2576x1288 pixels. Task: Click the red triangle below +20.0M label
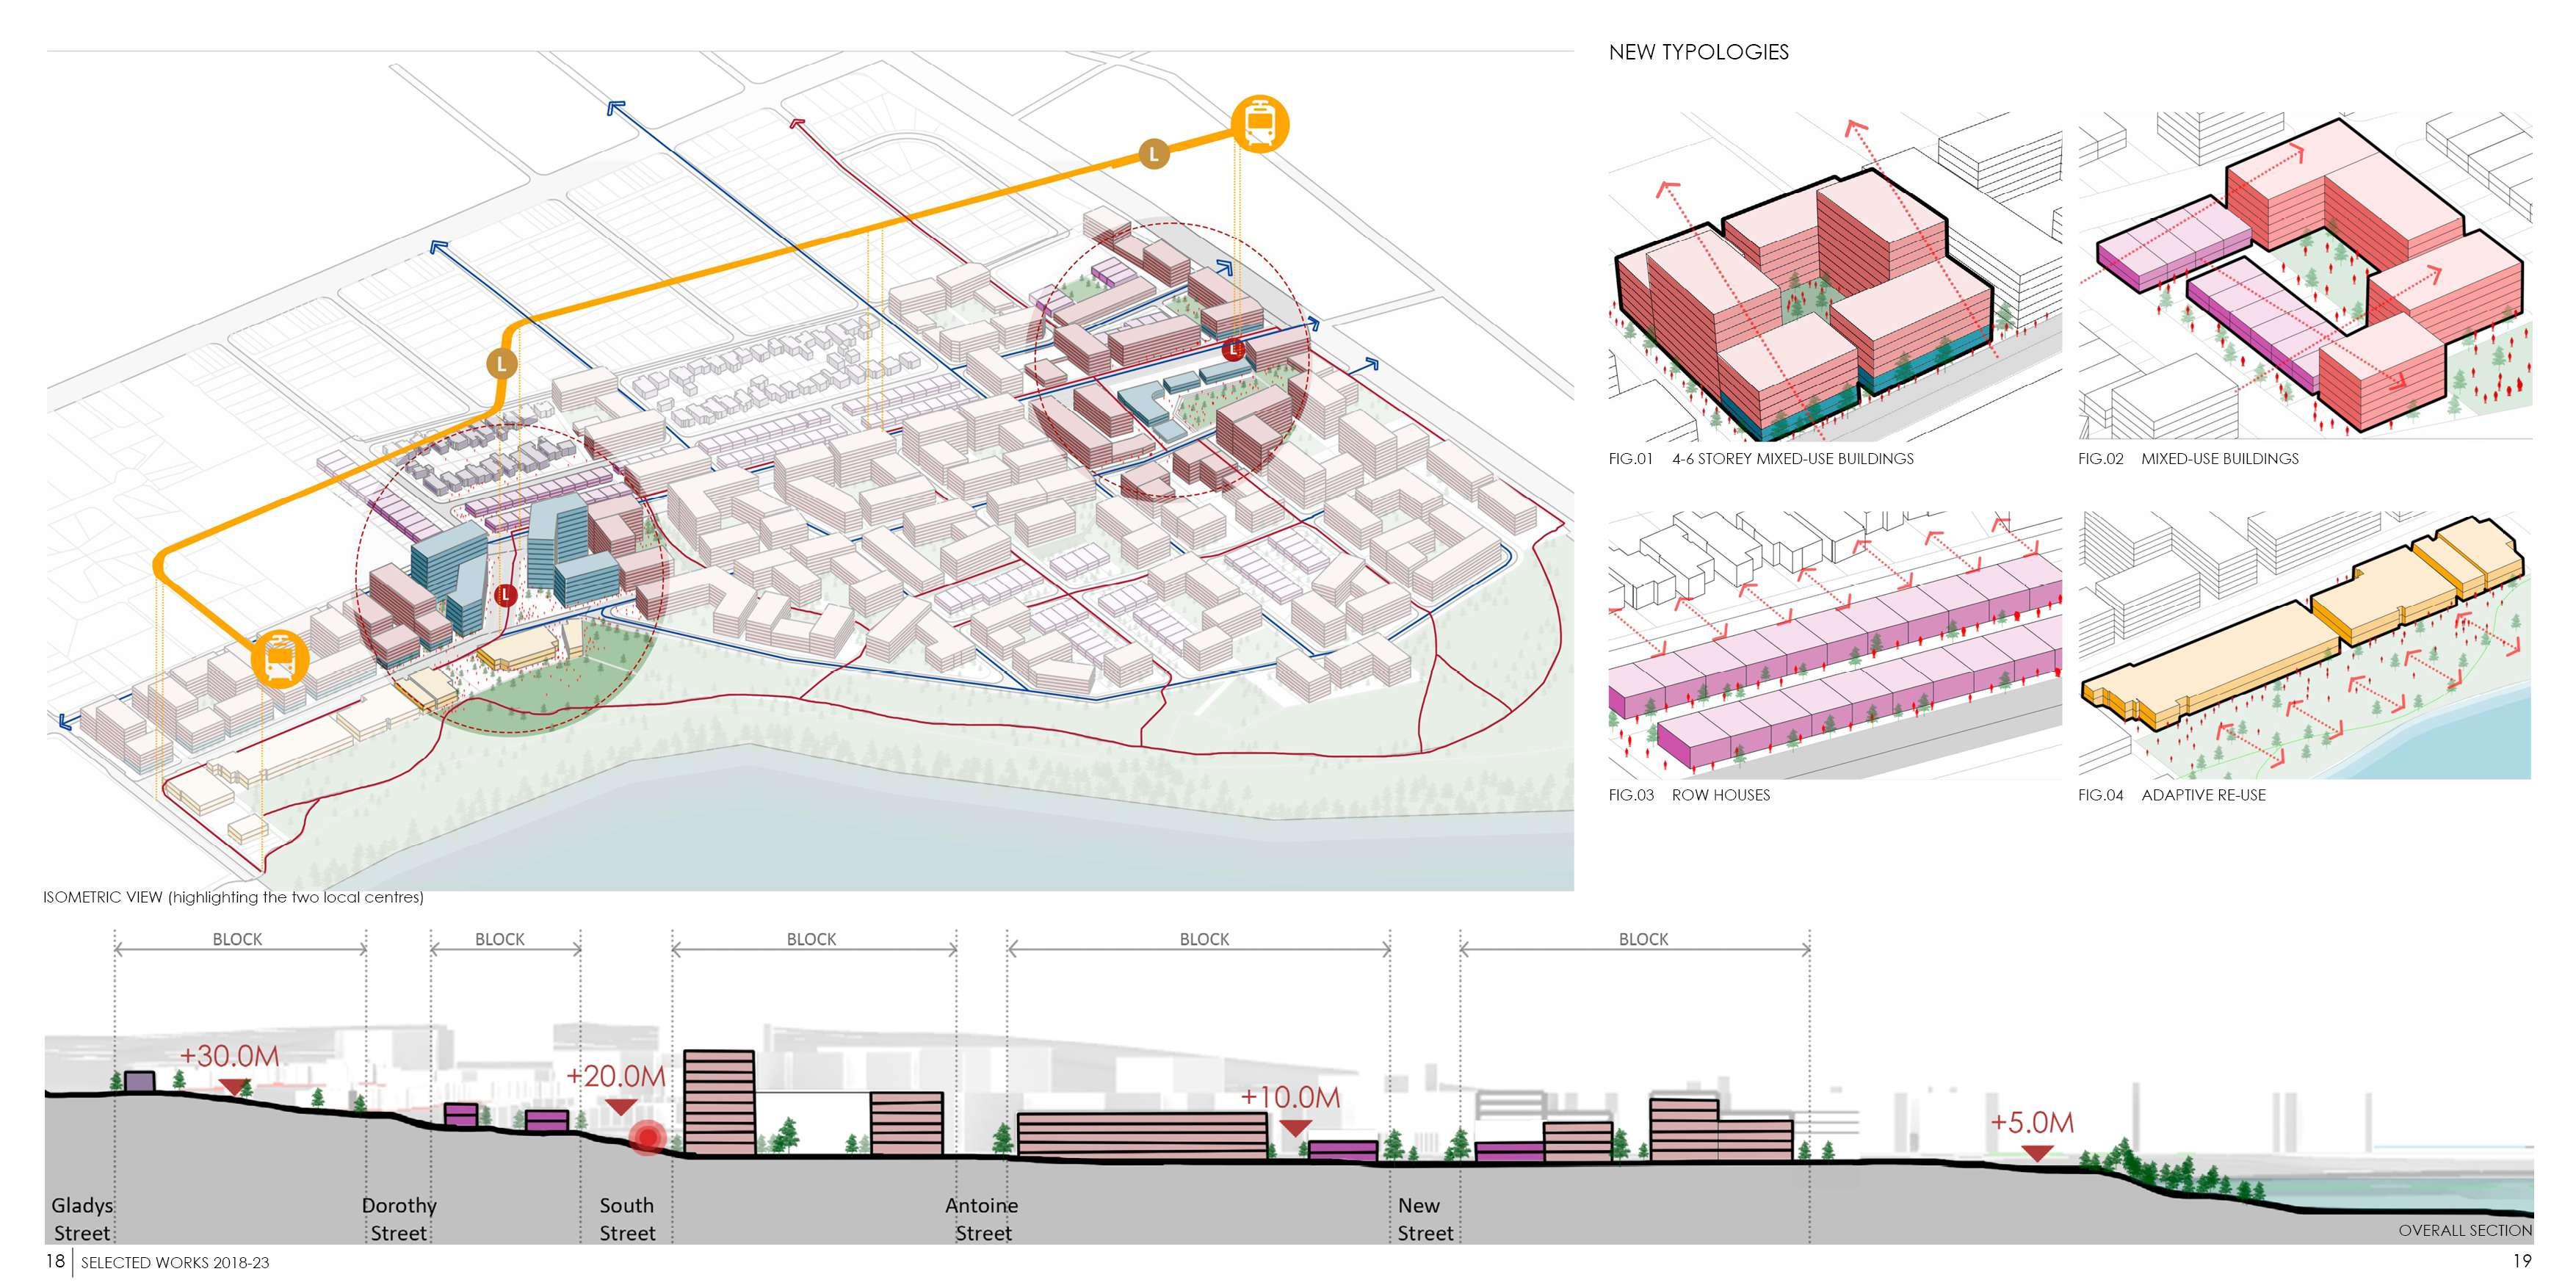620,1106
